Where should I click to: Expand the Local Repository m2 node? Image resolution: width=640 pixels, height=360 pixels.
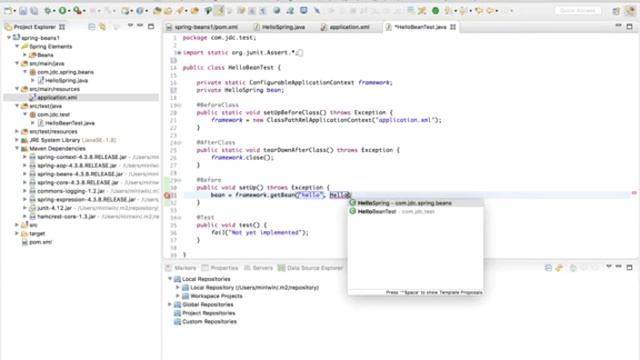[x=178, y=287]
